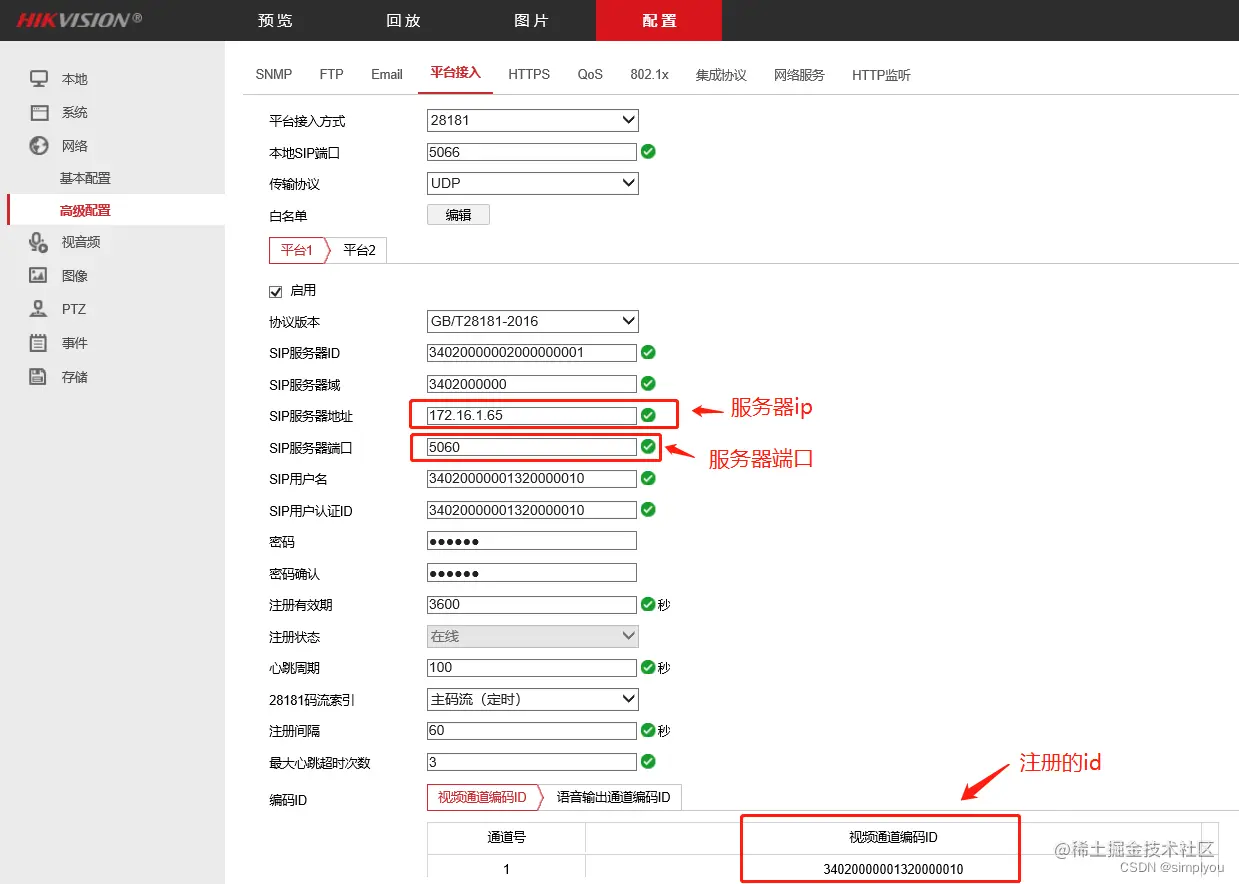The height and width of the screenshot is (884, 1239).
Task: Select the 视频通道编码ID tab
Action: pyautogui.click(x=482, y=797)
